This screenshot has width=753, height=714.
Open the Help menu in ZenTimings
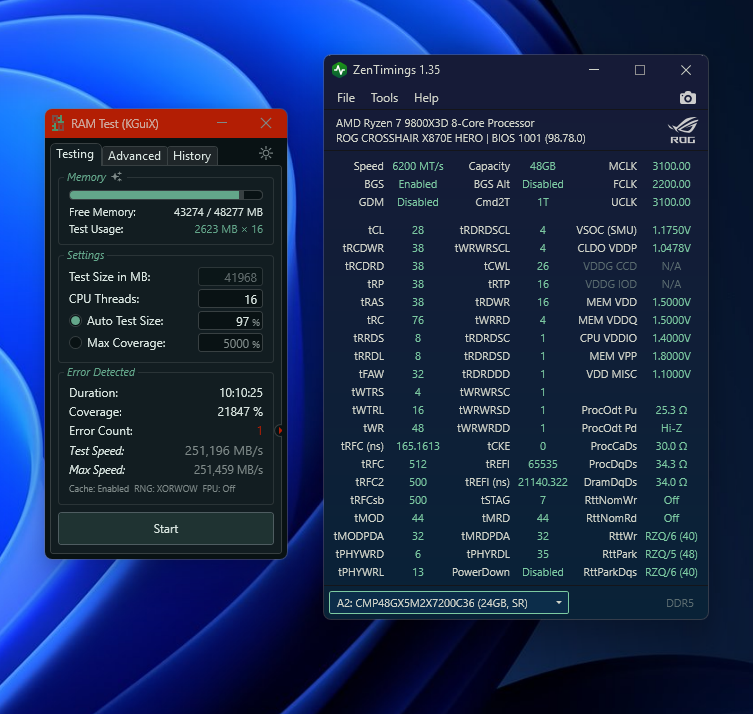tap(426, 98)
